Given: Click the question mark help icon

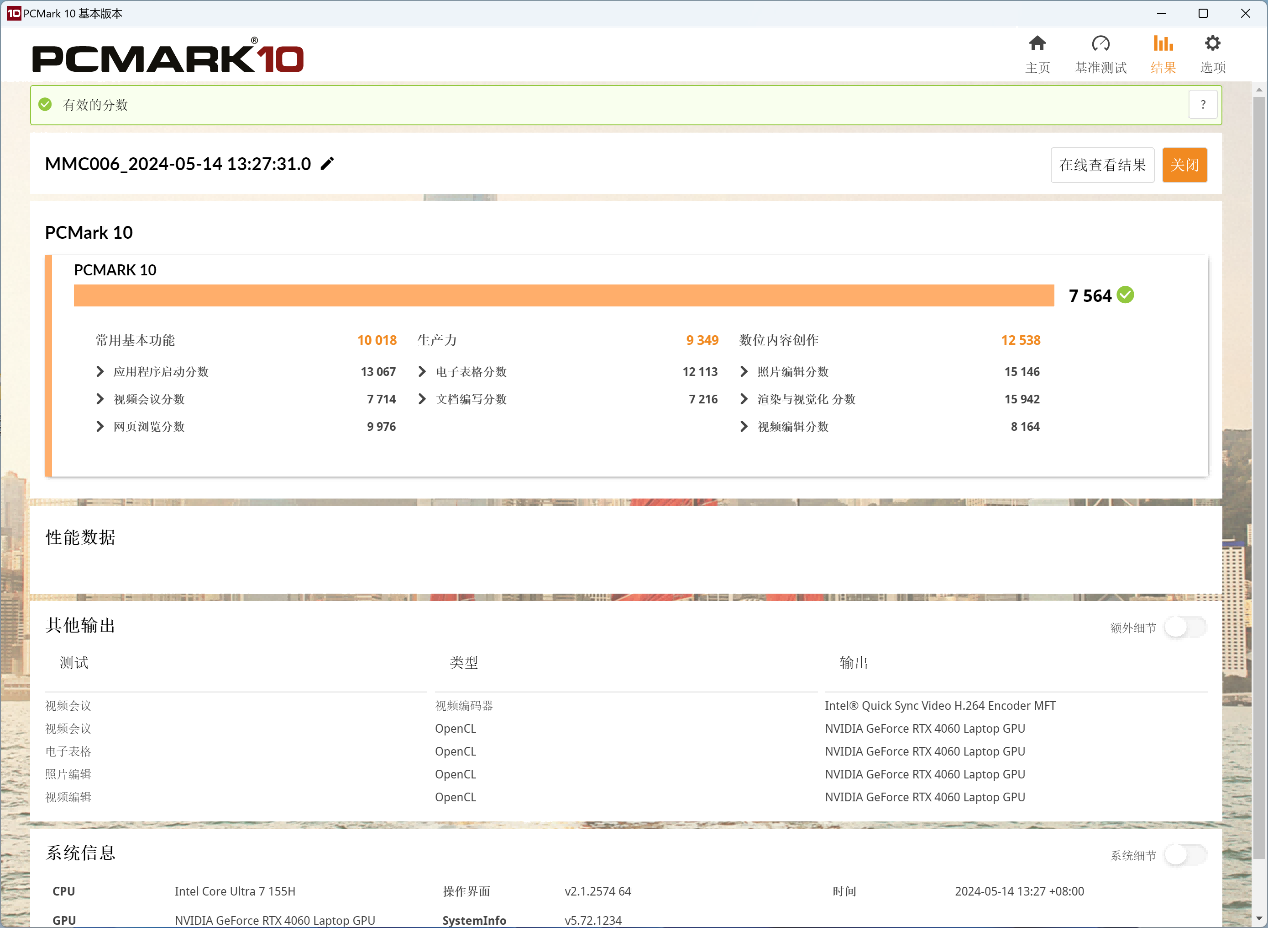Looking at the screenshot, I should pos(1203,104).
